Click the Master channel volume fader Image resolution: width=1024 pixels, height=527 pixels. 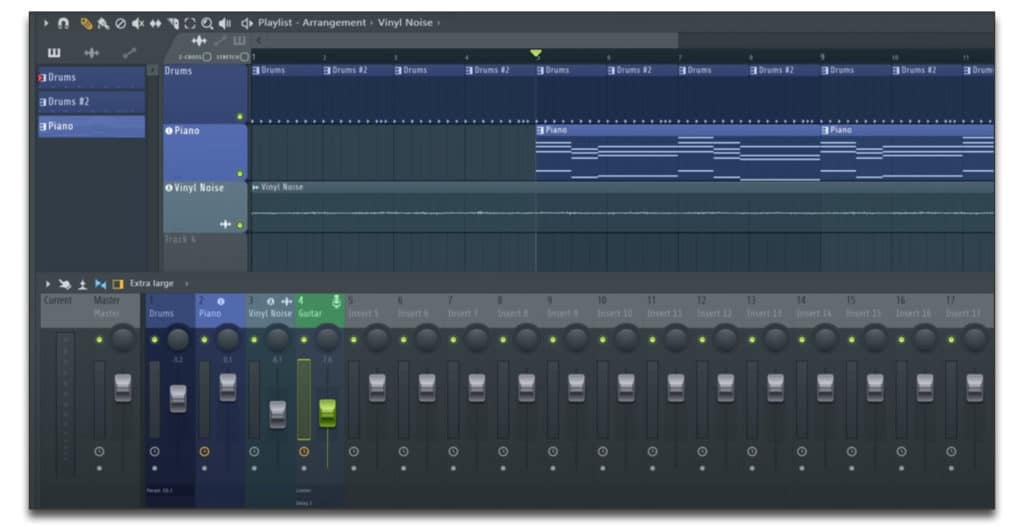pyautogui.click(x=123, y=388)
